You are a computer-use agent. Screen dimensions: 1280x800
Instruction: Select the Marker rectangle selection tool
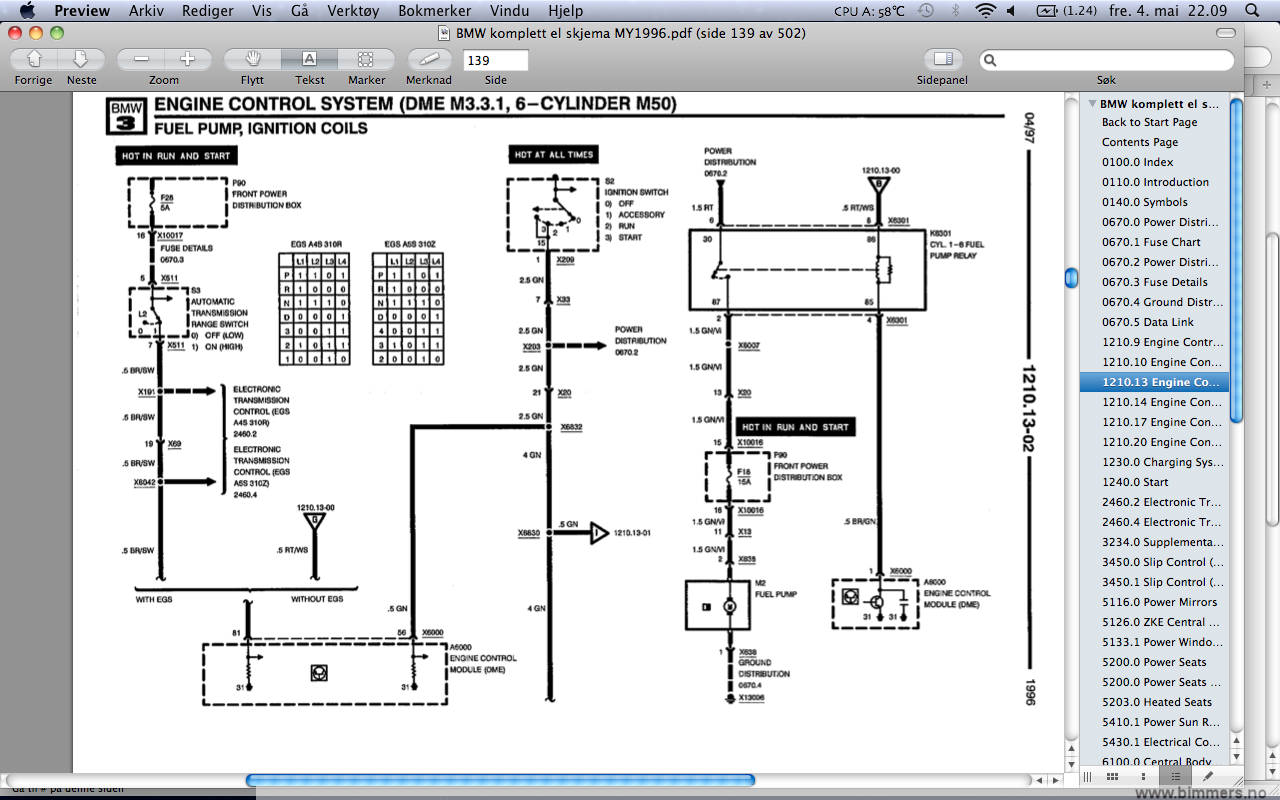(366, 59)
